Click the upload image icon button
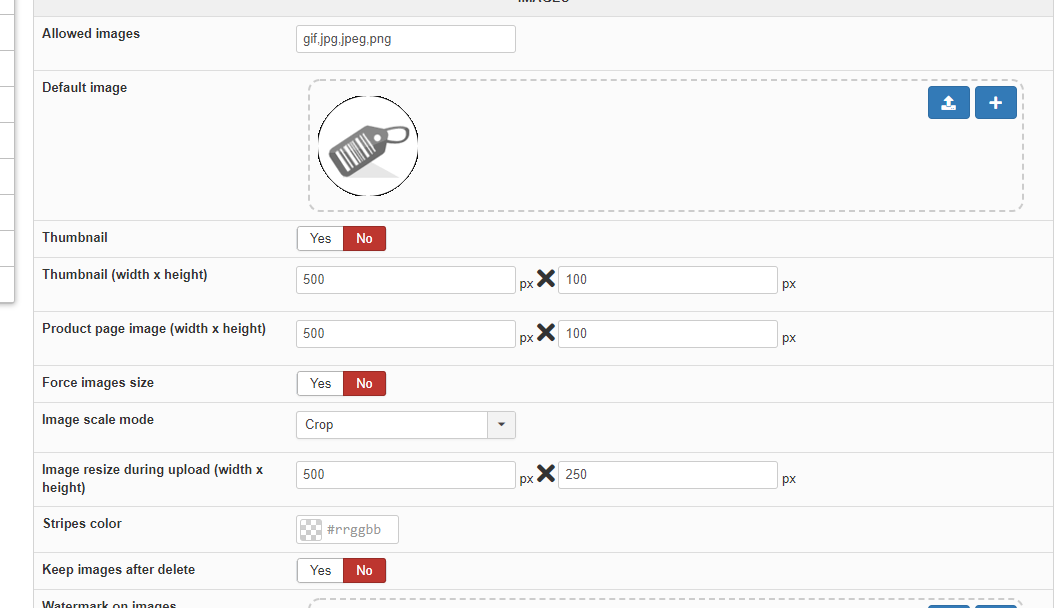Screen dimensions: 1055x608 pyautogui.click(x=948, y=103)
